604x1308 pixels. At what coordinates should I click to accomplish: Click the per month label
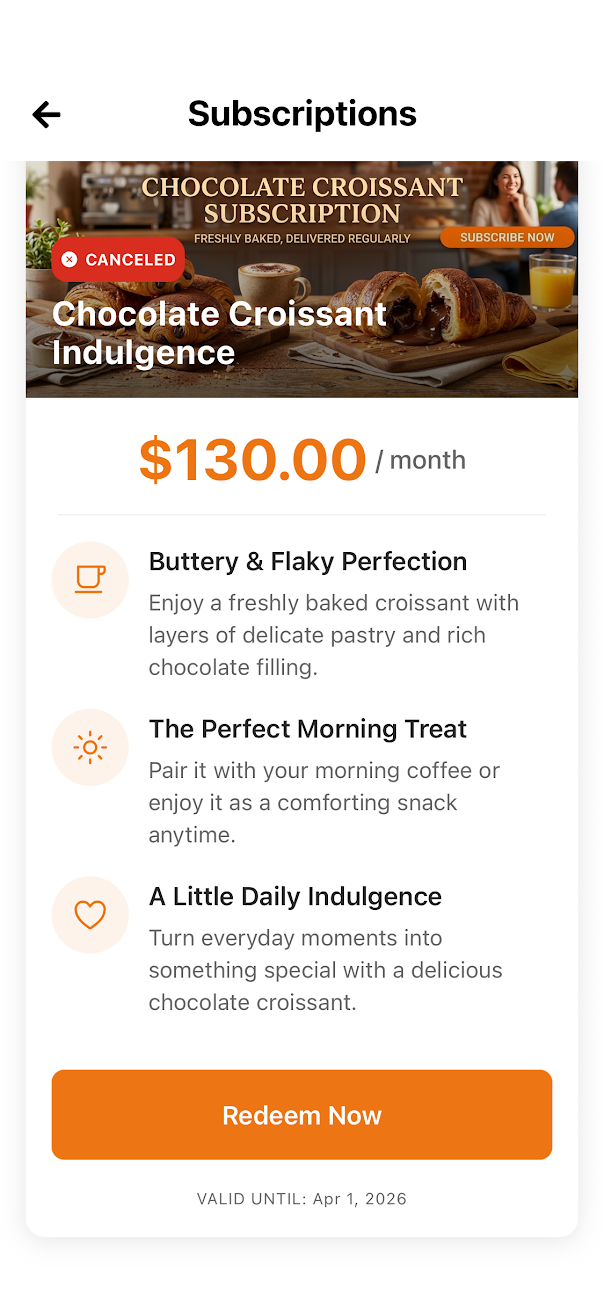(x=420, y=460)
